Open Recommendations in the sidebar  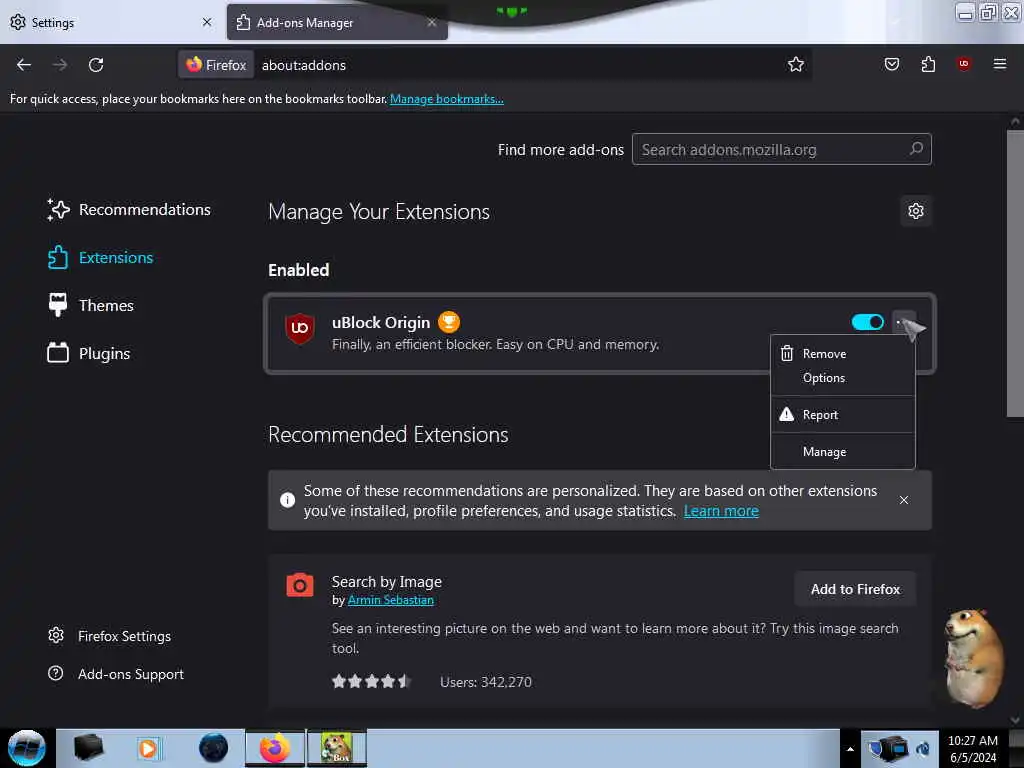[x=129, y=210]
